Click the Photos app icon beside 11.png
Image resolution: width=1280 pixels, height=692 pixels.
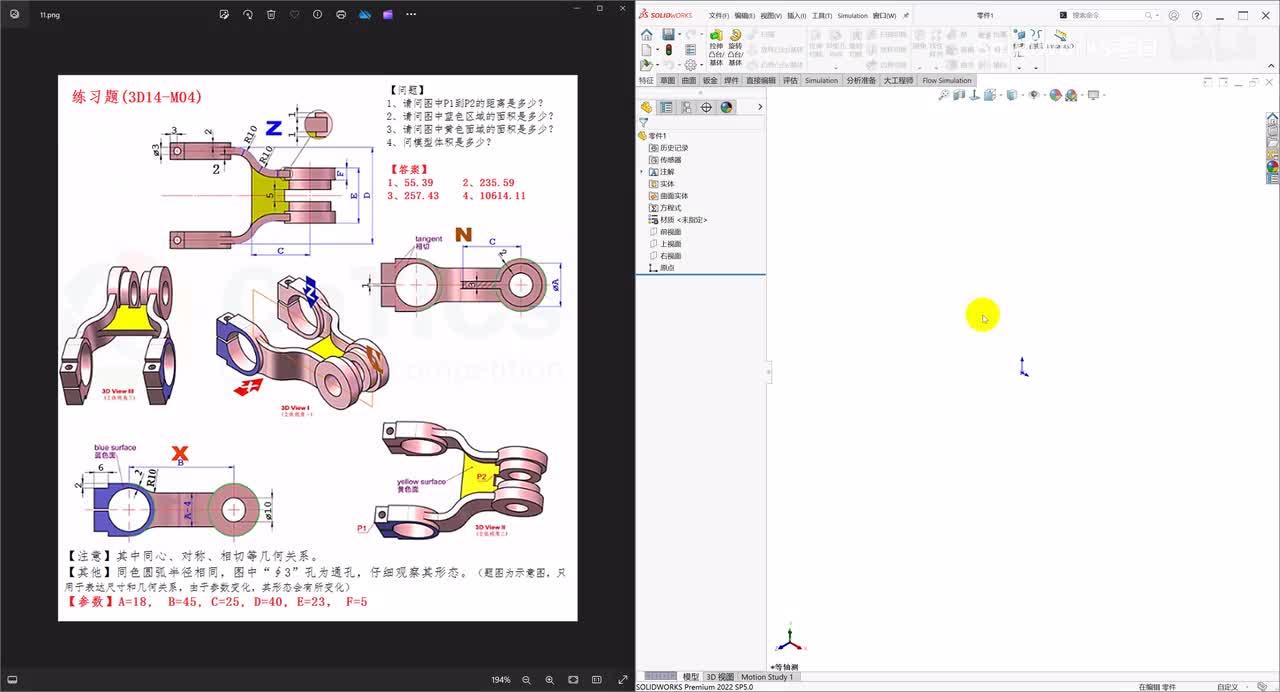click(x=14, y=15)
